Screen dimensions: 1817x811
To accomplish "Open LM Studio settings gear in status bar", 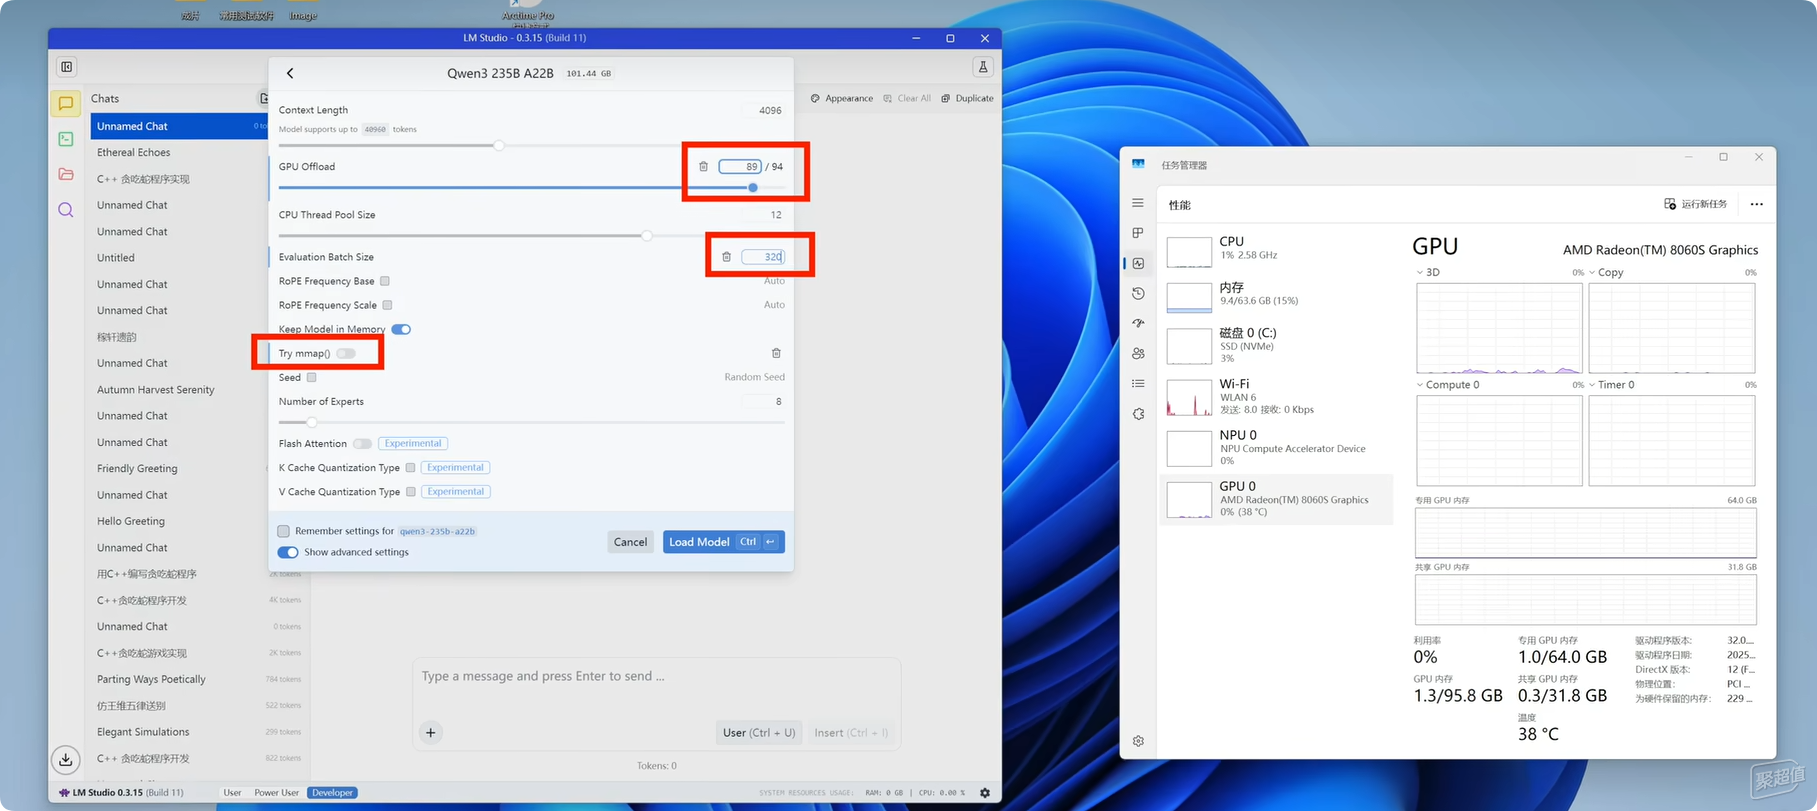I will tap(985, 793).
